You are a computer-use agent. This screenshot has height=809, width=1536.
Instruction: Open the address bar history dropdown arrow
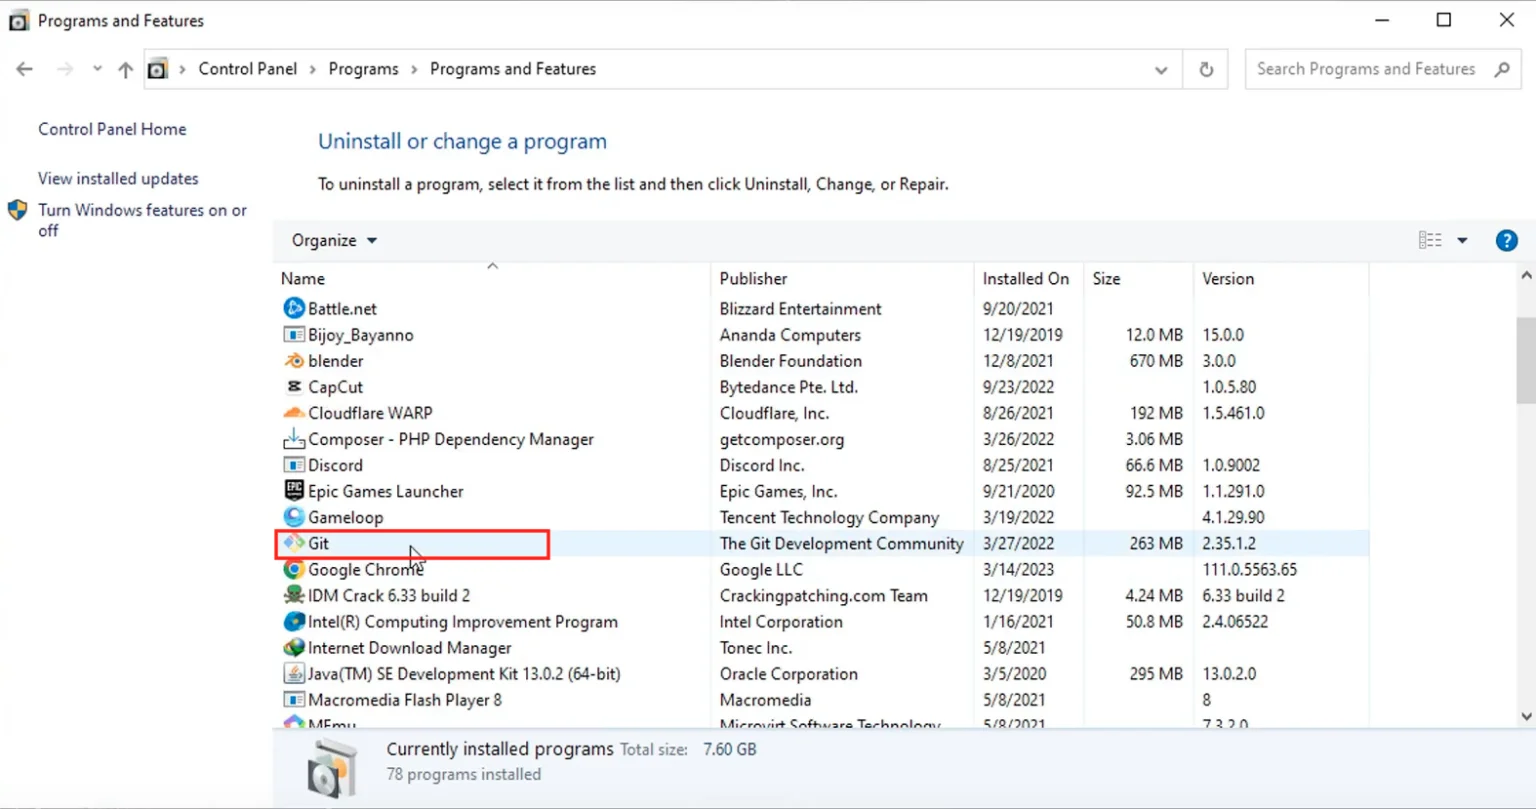pos(1160,68)
